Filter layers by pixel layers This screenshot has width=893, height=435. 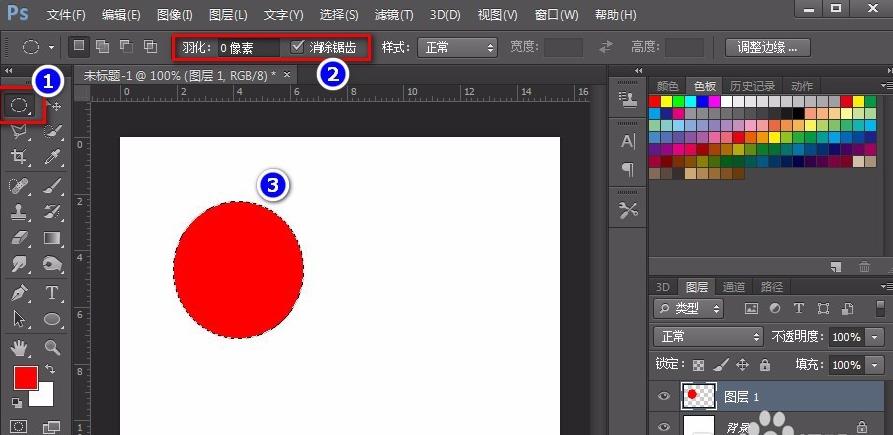[x=751, y=309]
